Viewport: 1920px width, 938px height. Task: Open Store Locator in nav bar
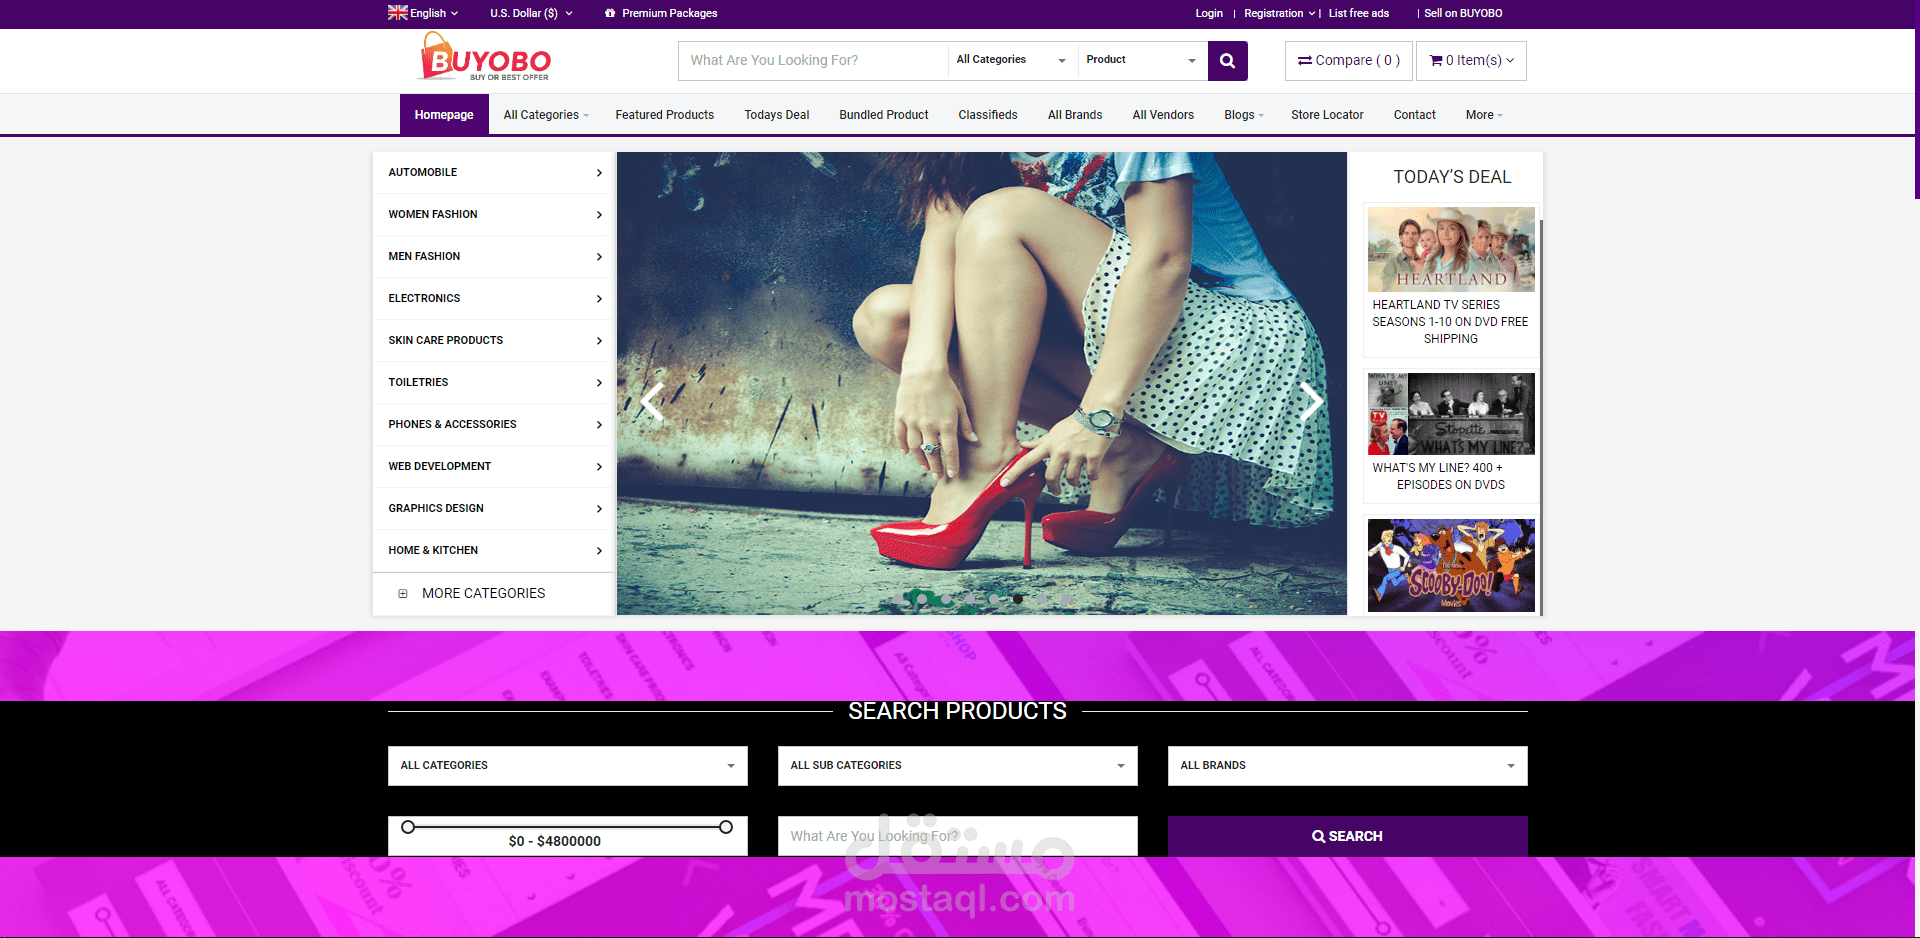click(1326, 115)
